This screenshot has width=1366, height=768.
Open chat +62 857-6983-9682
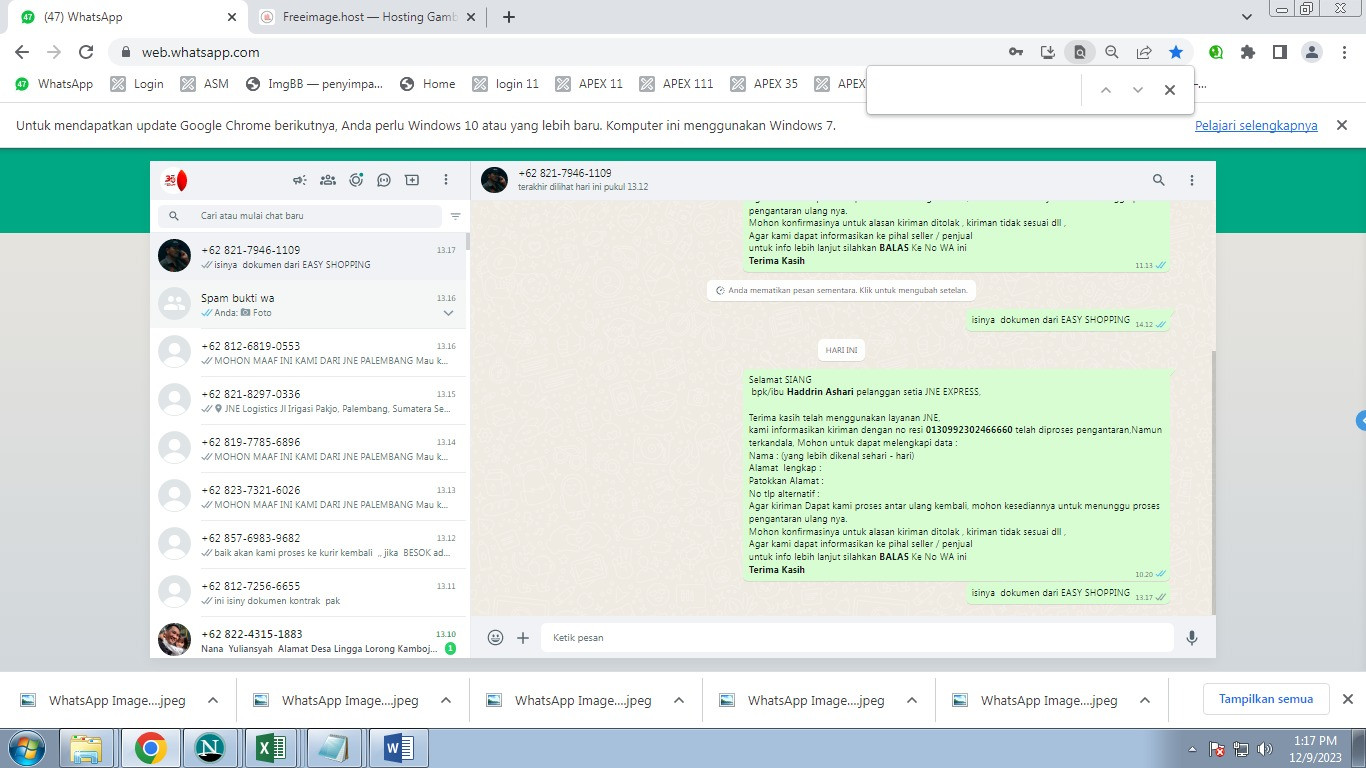tap(309, 545)
